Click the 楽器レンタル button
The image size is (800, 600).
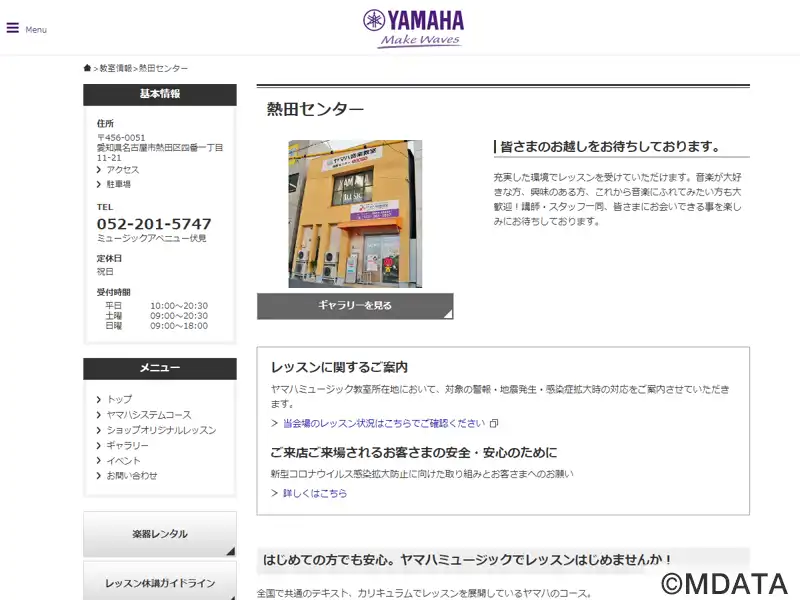click(160, 534)
